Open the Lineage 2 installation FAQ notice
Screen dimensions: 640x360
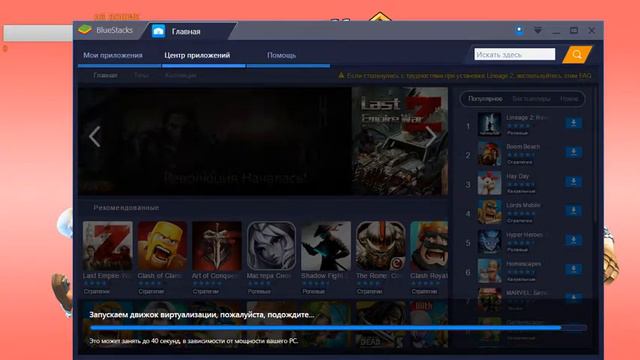464,76
